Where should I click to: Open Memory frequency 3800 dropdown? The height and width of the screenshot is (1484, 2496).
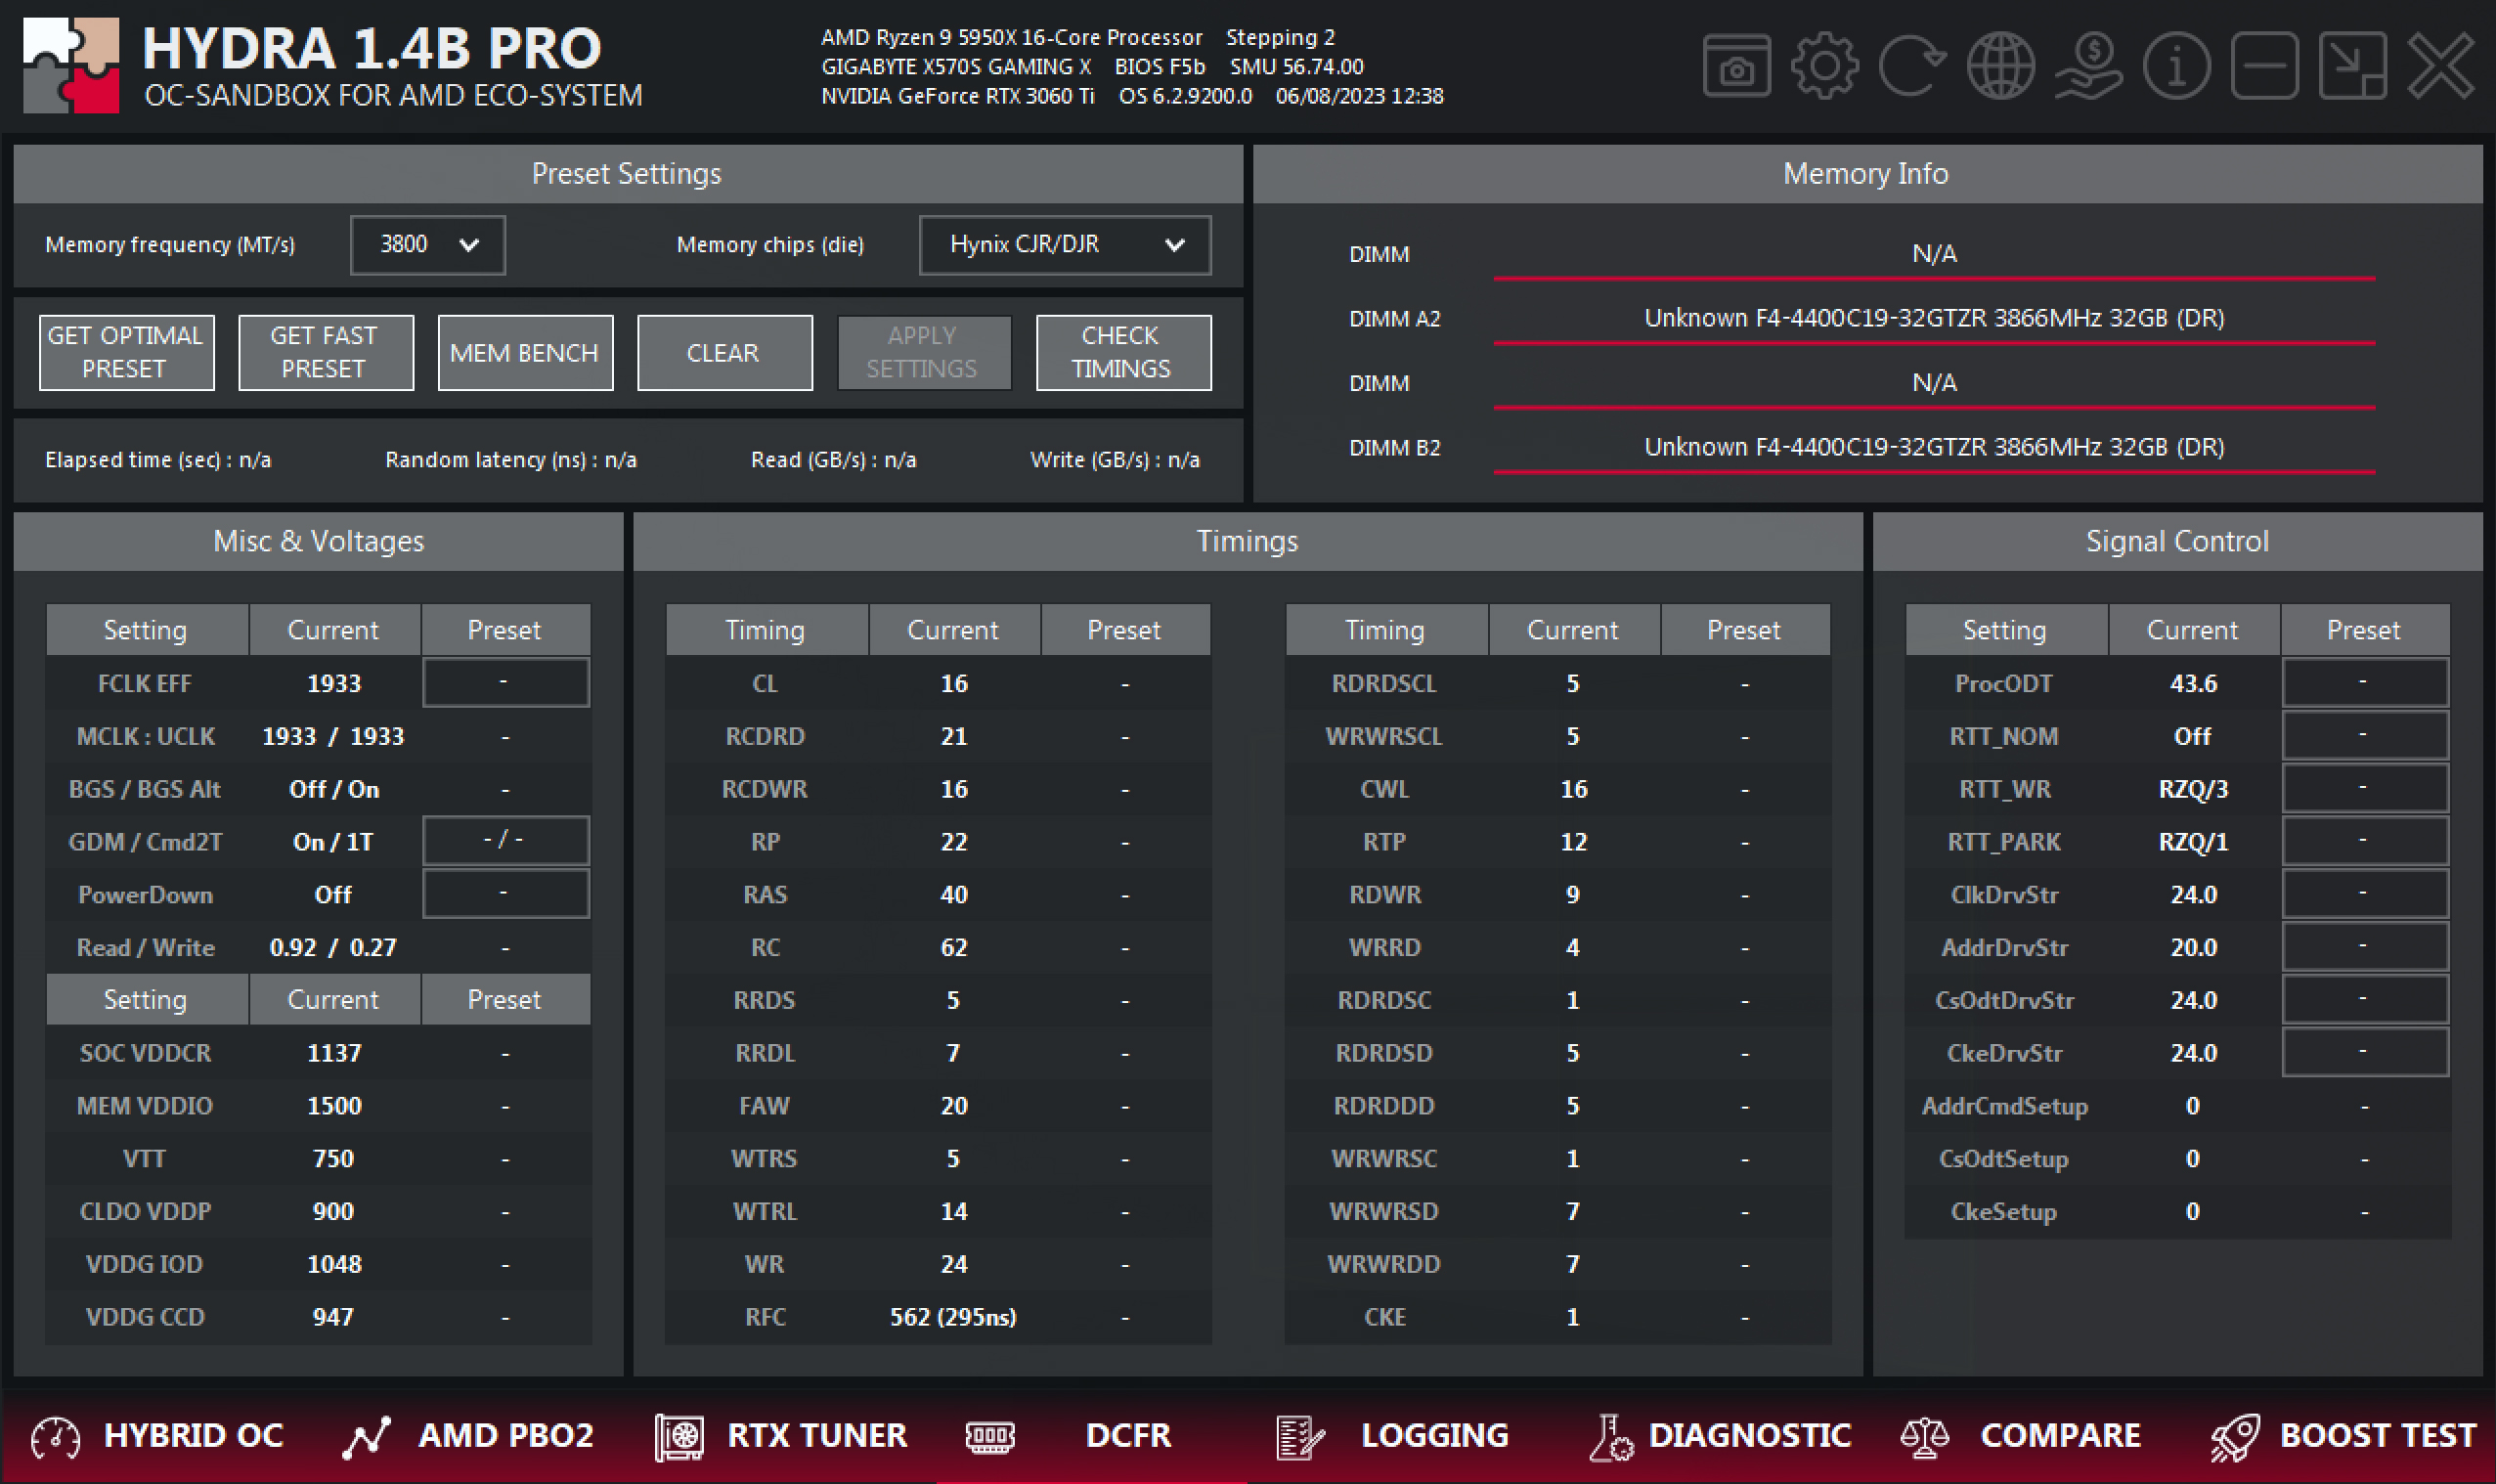pyautogui.click(x=428, y=245)
